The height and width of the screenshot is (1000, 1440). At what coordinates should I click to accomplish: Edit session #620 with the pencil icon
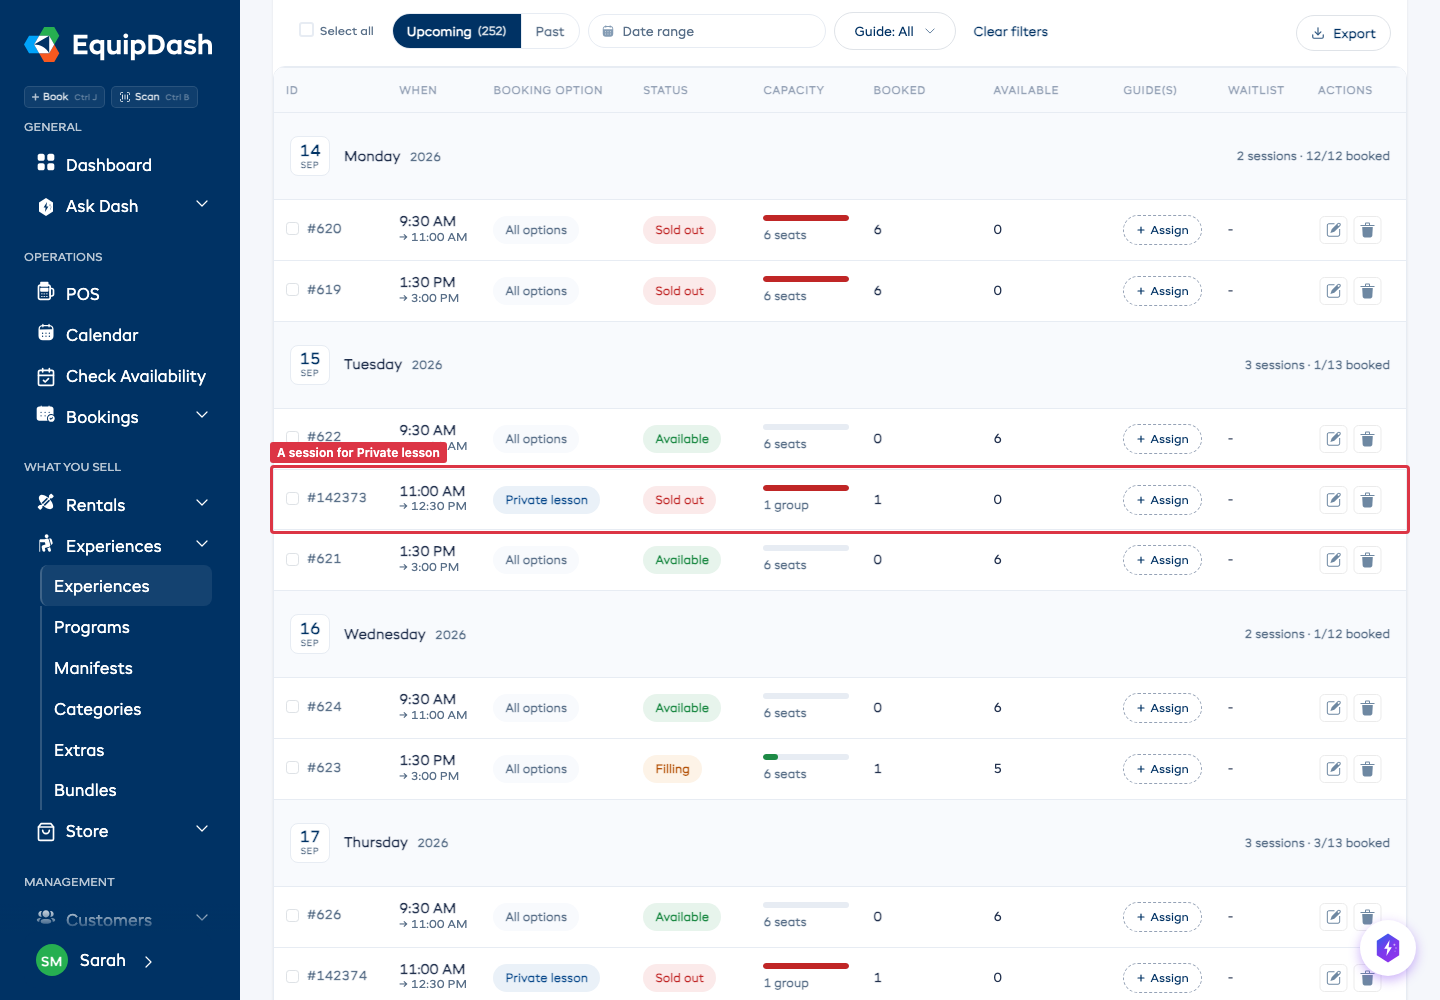coord(1334,230)
